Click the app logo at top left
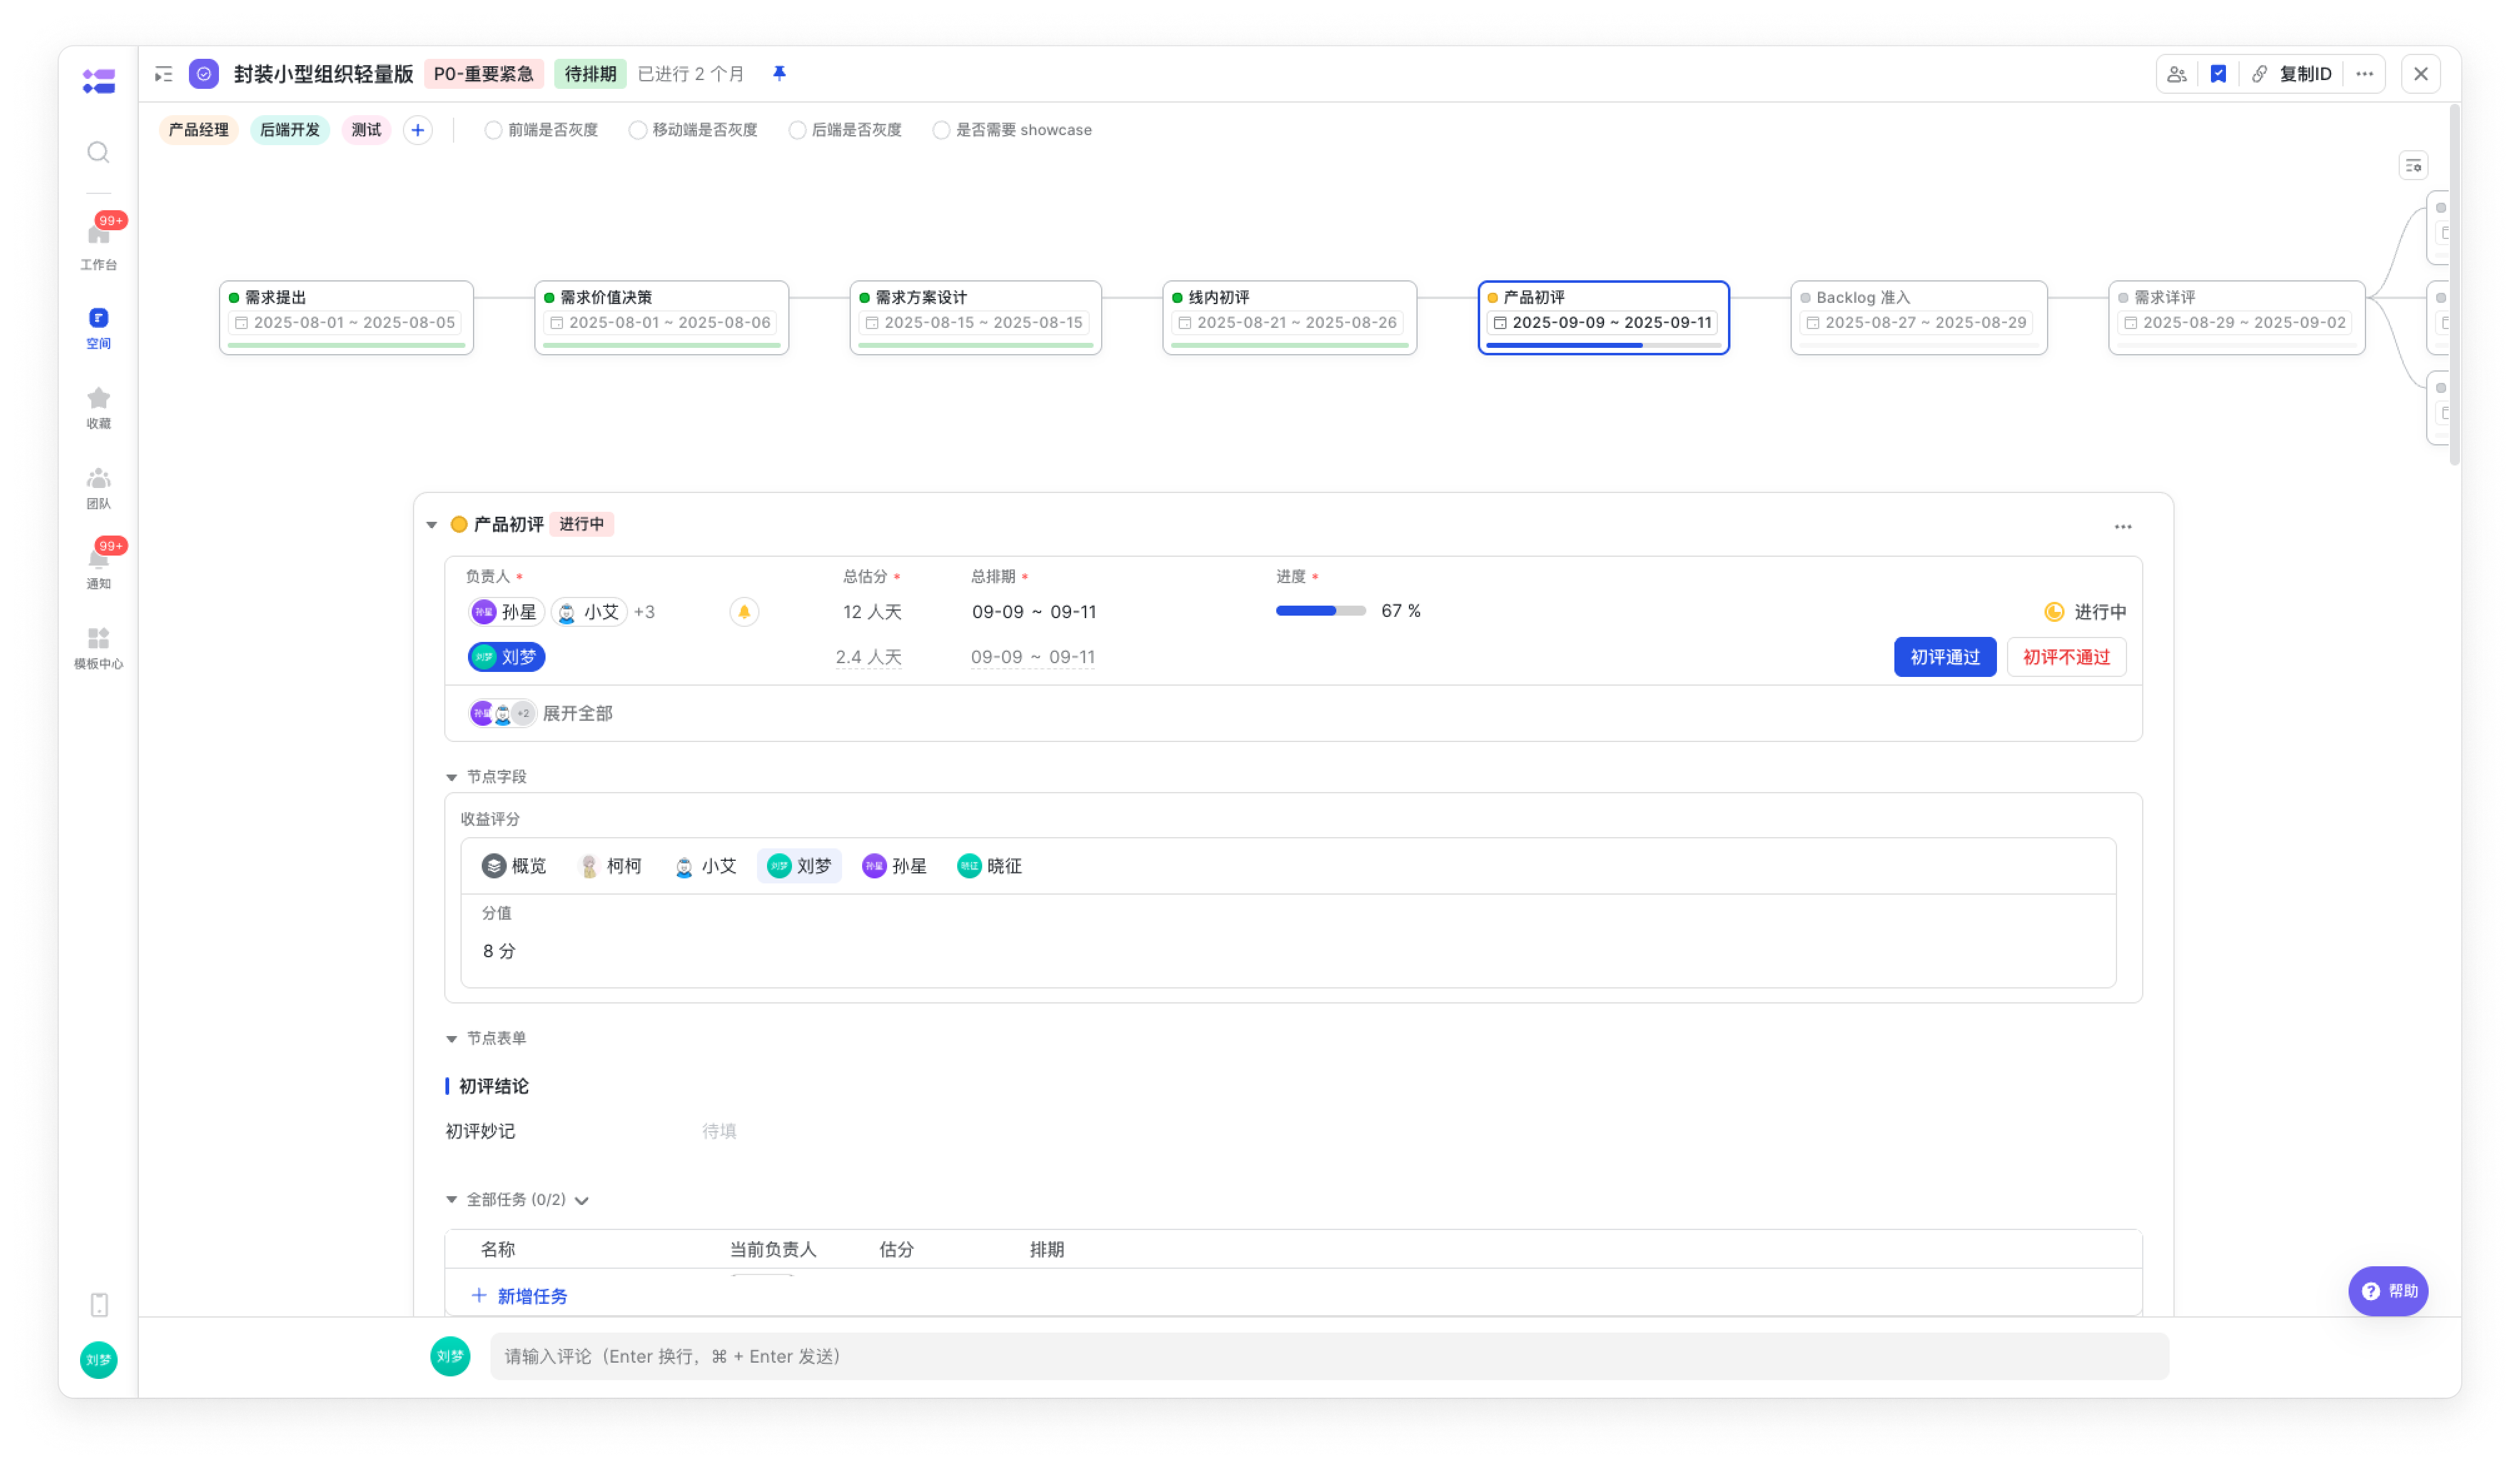 point(98,80)
